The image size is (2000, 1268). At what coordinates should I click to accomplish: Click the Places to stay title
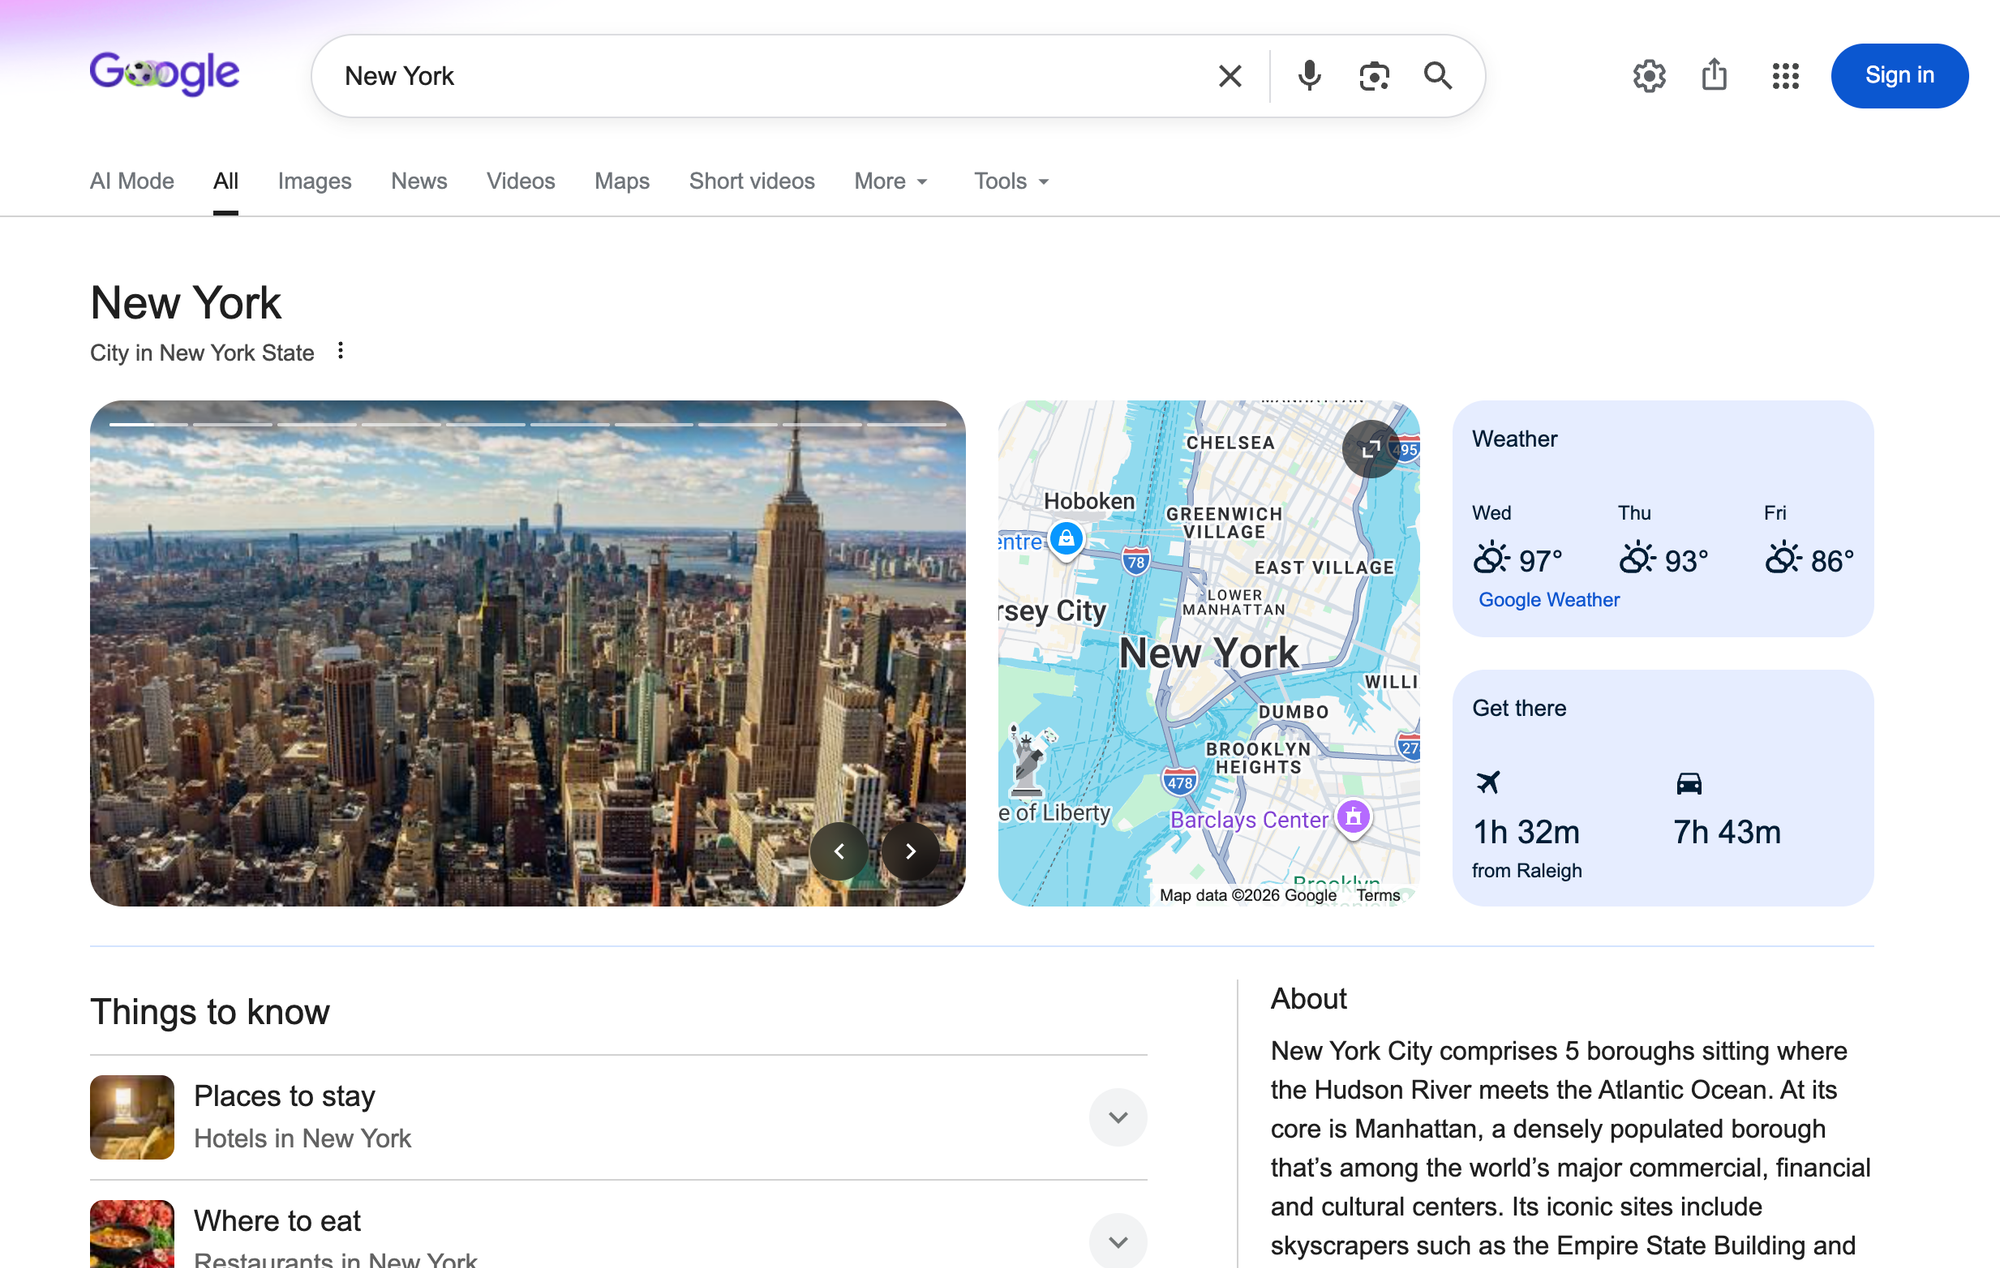(284, 1096)
